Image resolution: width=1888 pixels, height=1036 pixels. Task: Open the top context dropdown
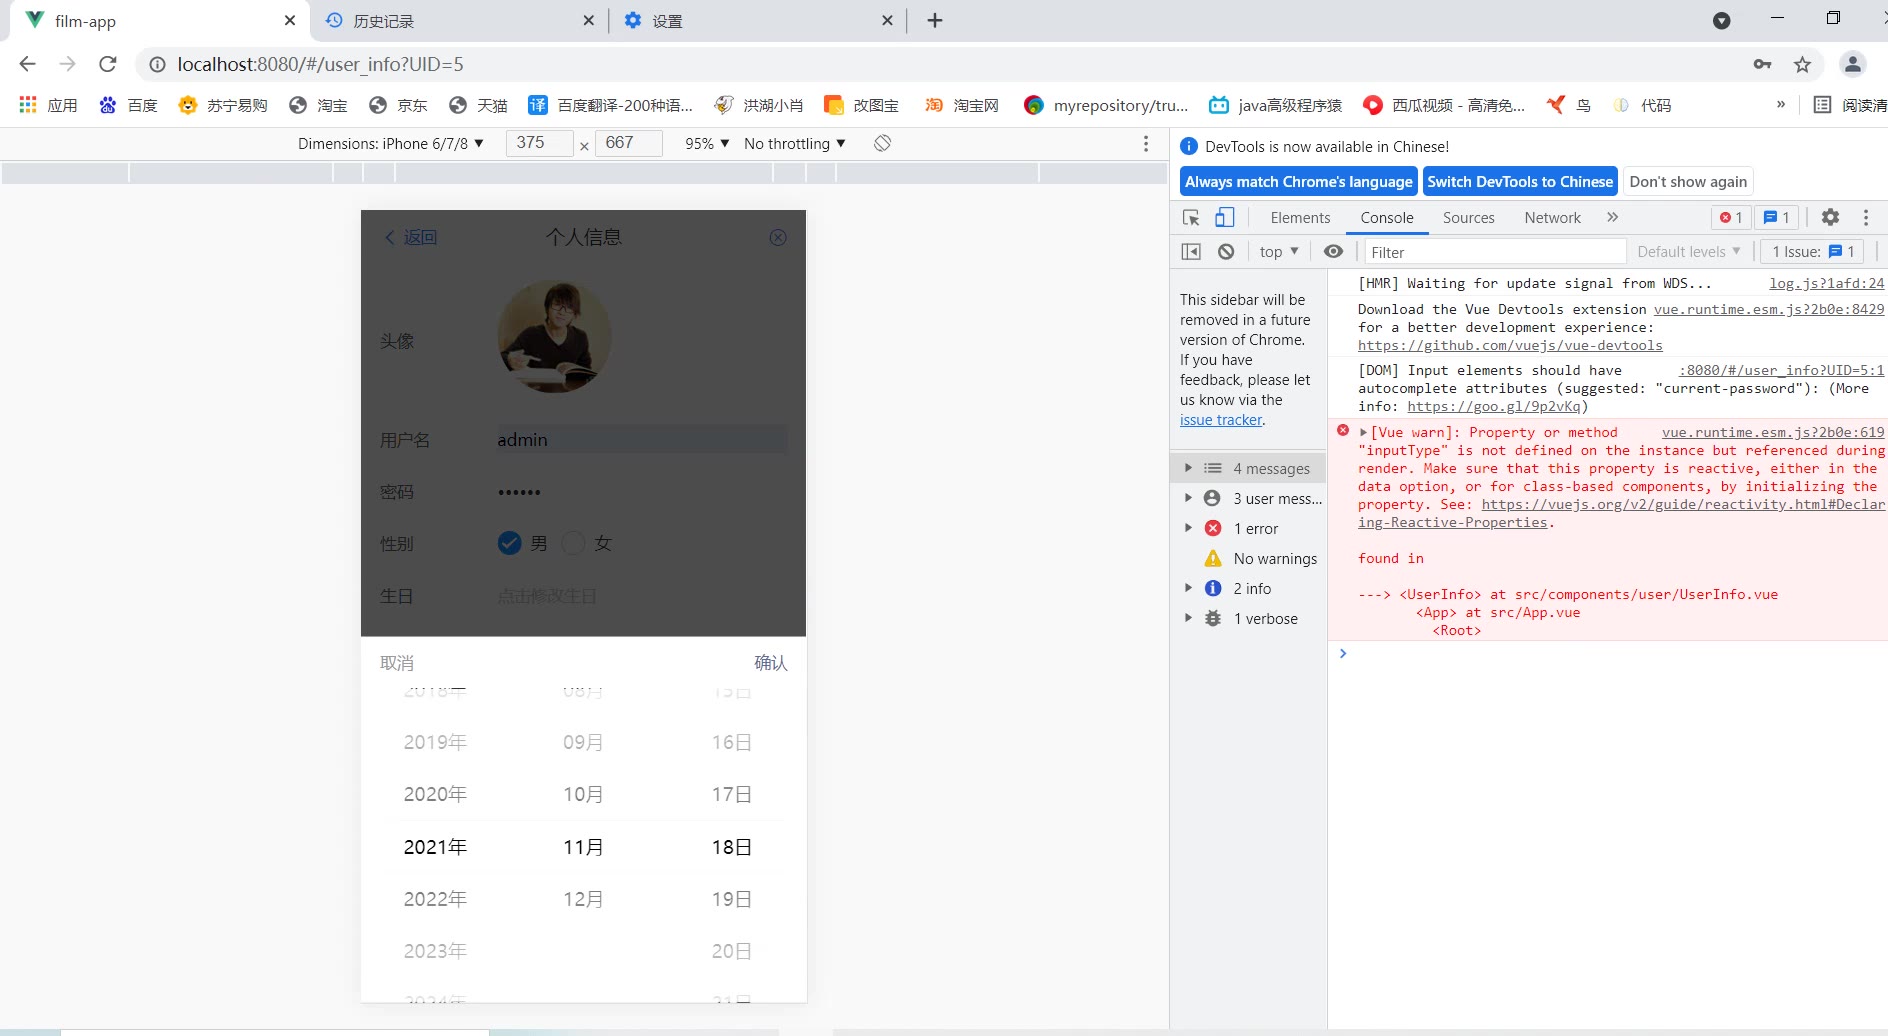[1279, 251]
